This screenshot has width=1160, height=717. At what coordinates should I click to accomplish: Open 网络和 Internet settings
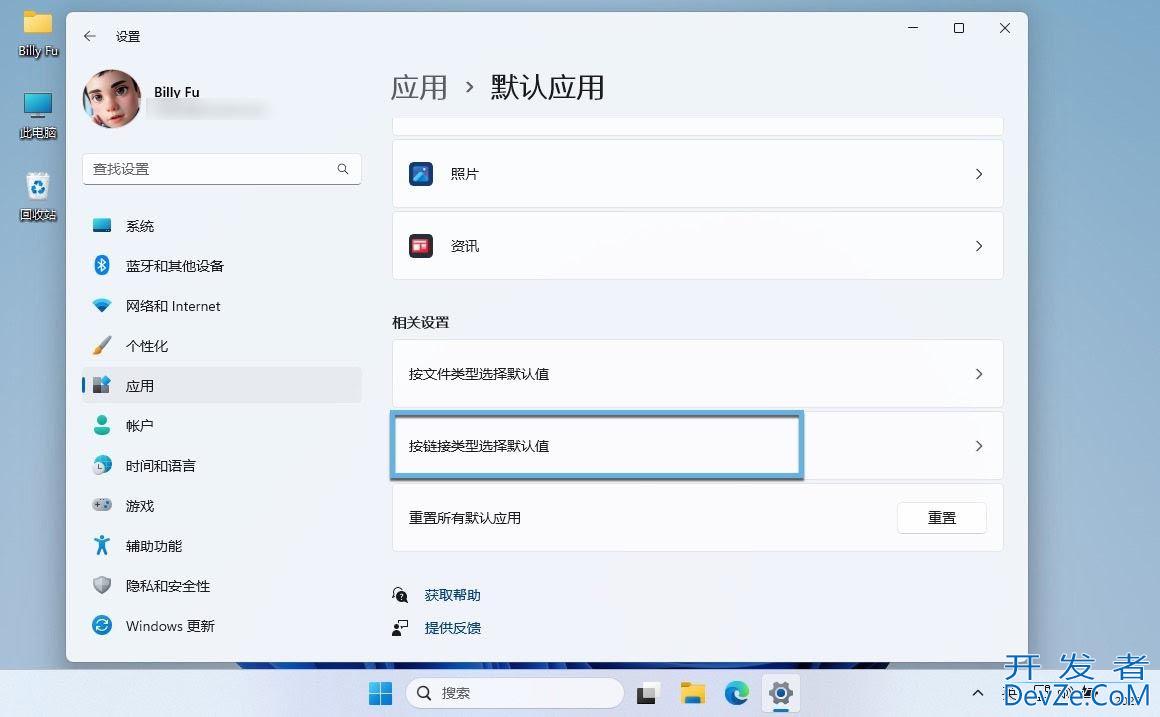click(x=221, y=306)
